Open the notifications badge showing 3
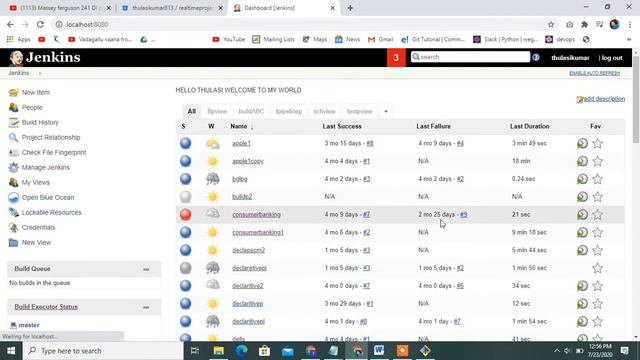640x360 pixels. [x=396, y=58]
